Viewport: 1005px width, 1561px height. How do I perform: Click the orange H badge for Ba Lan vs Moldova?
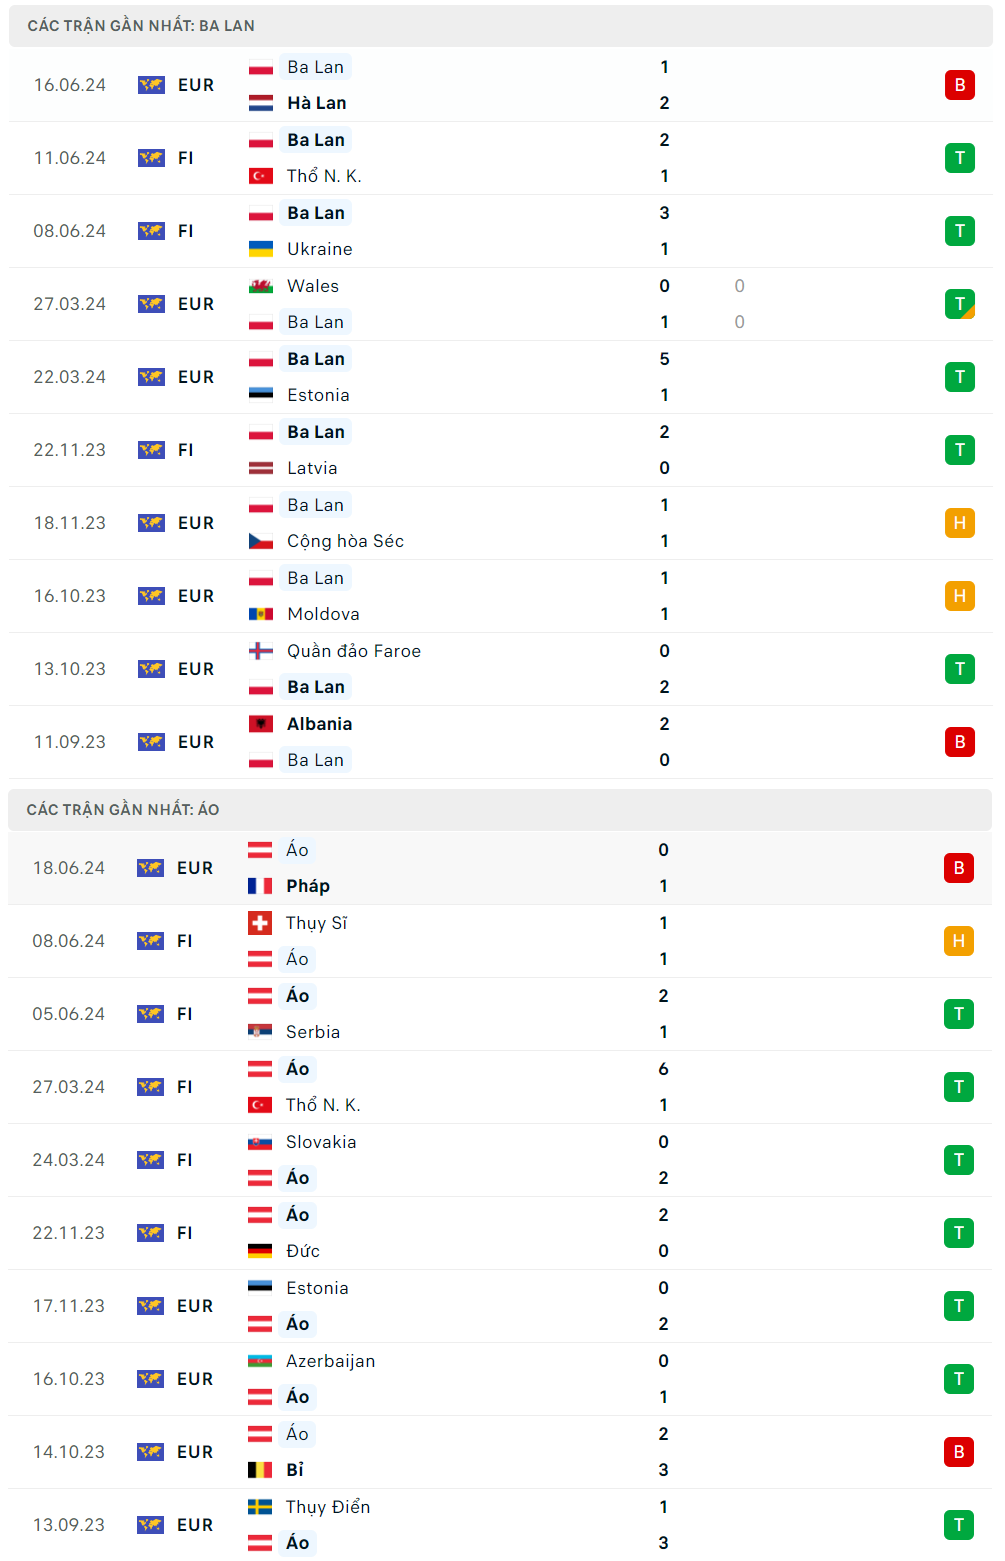tap(959, 596)
